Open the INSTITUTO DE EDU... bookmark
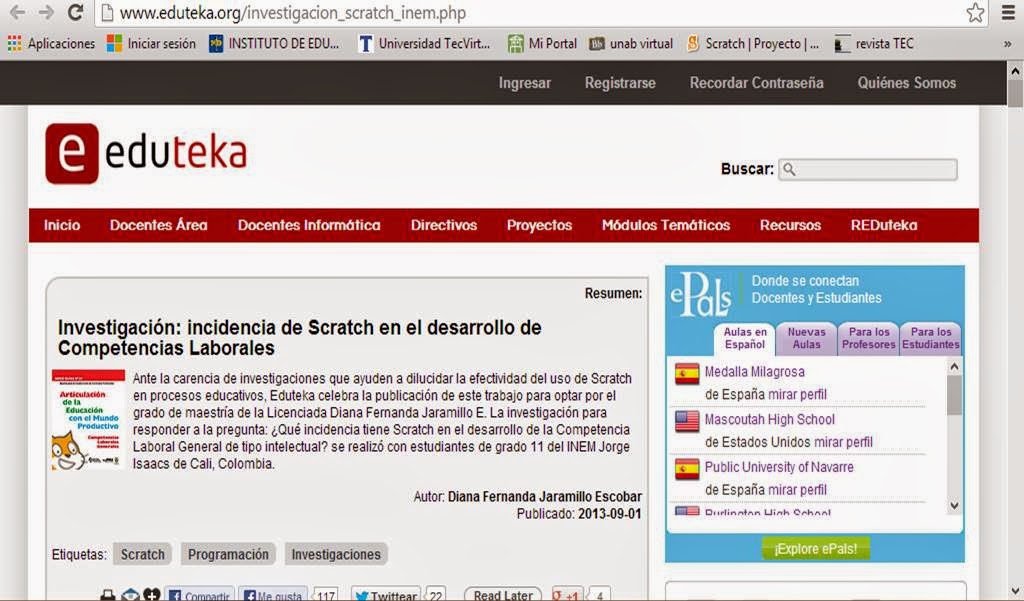1024x601 pixels. [274, 44]
